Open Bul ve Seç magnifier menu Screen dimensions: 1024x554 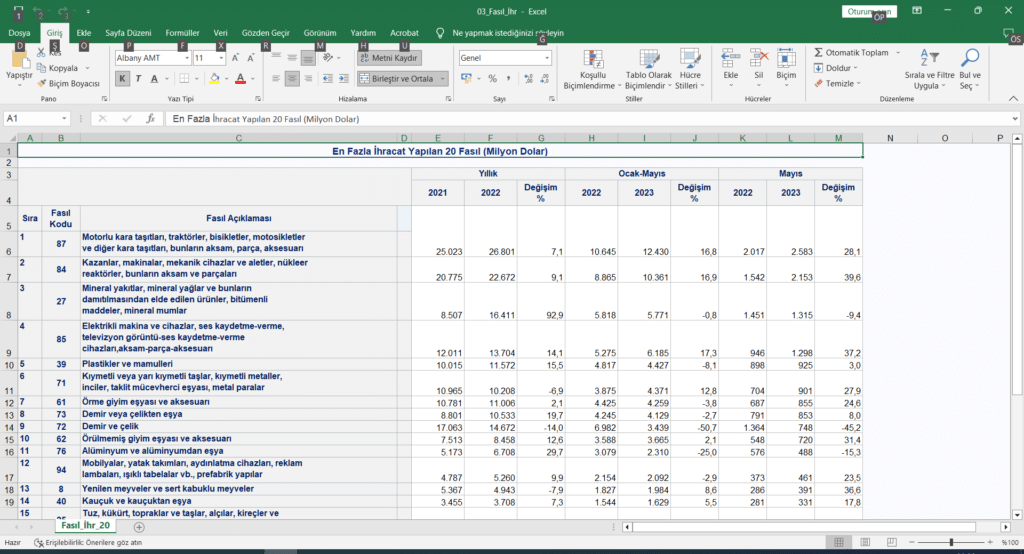click(970, 69)
